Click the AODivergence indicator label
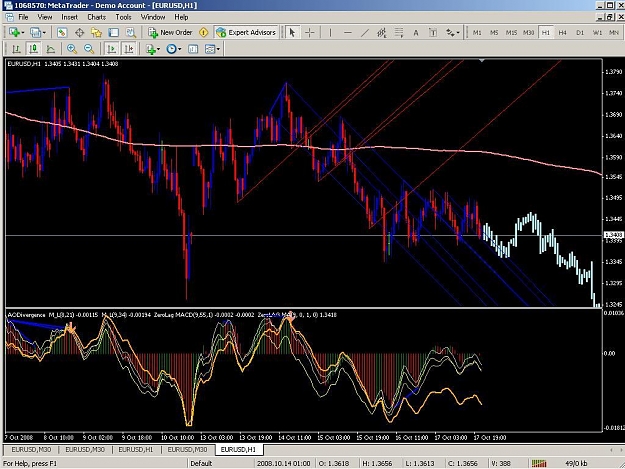This screenshot has height=469, width=625. [x=27, y=315]
